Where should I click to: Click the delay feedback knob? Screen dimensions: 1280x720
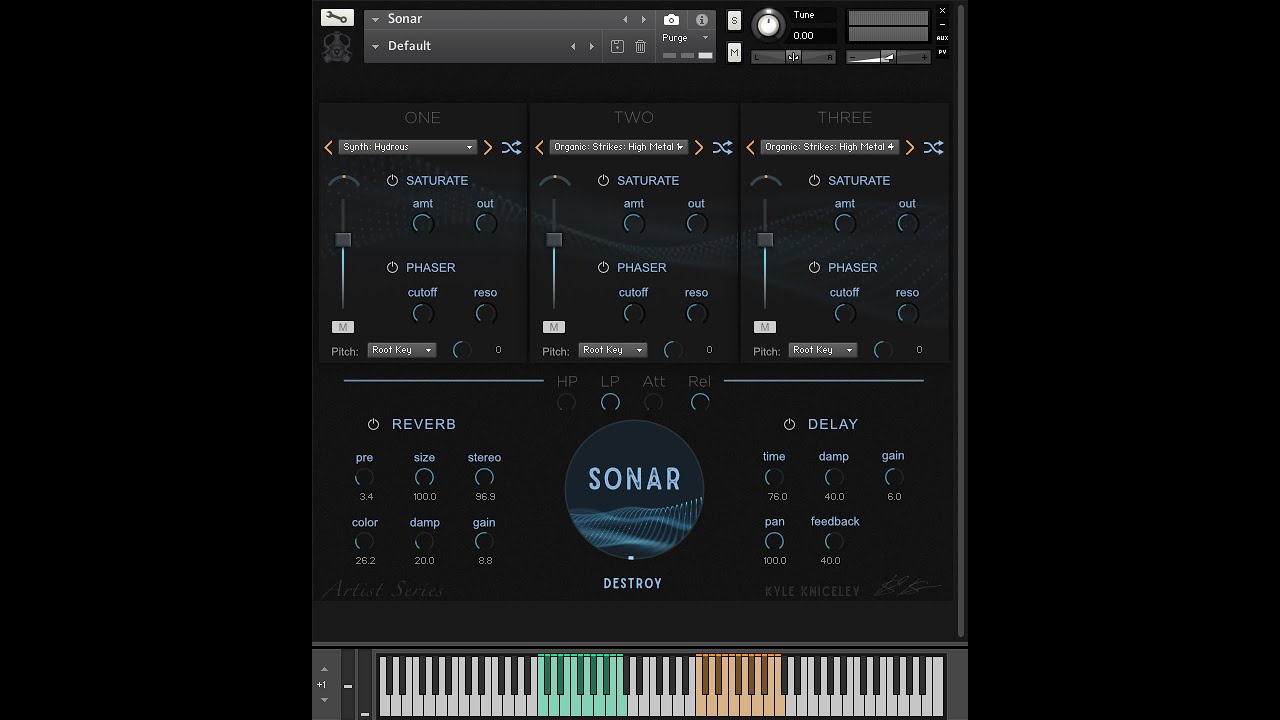(834, 541)
